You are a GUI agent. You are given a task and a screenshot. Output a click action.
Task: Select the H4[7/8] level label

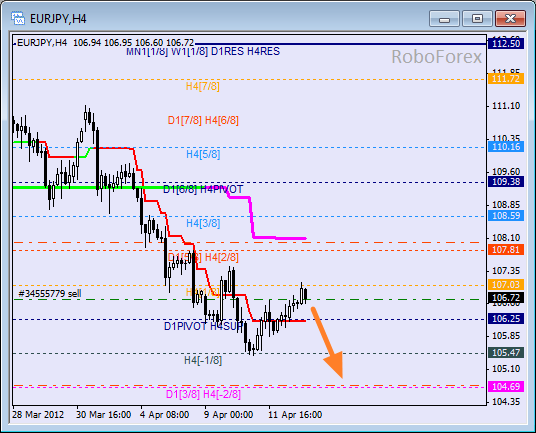(203, 86)
